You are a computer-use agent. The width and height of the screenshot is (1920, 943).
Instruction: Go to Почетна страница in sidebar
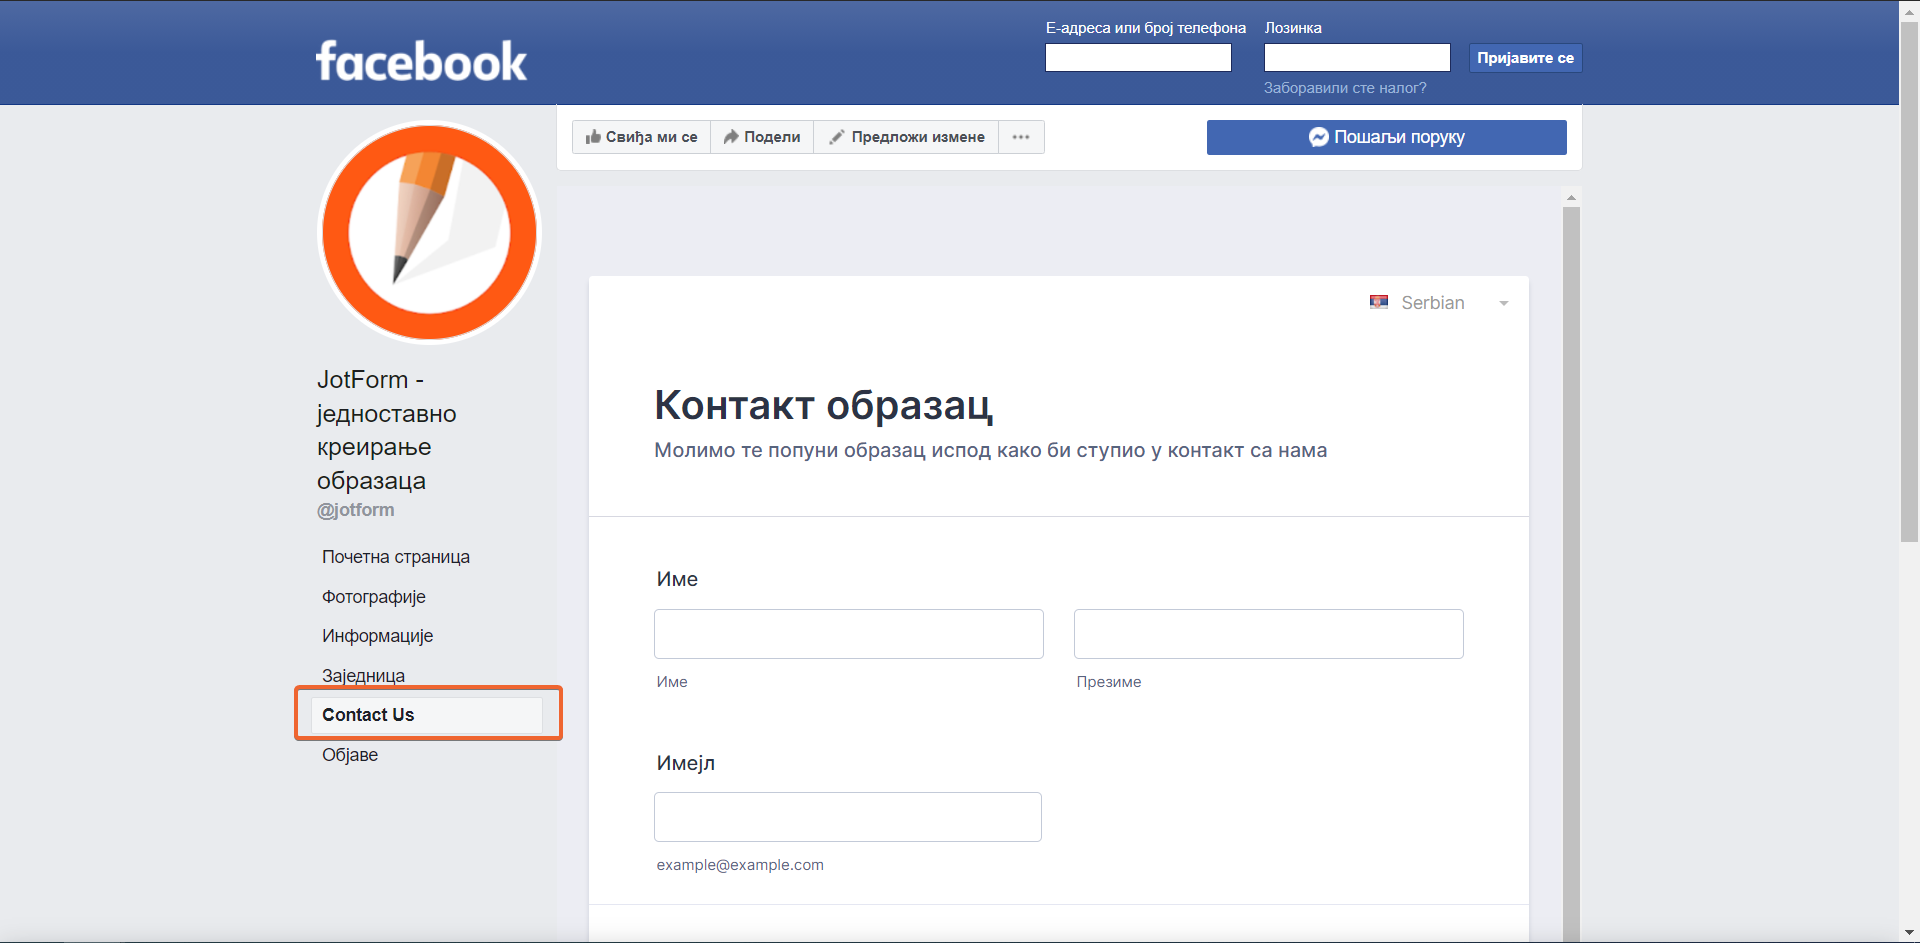click(x=396, y=557)
